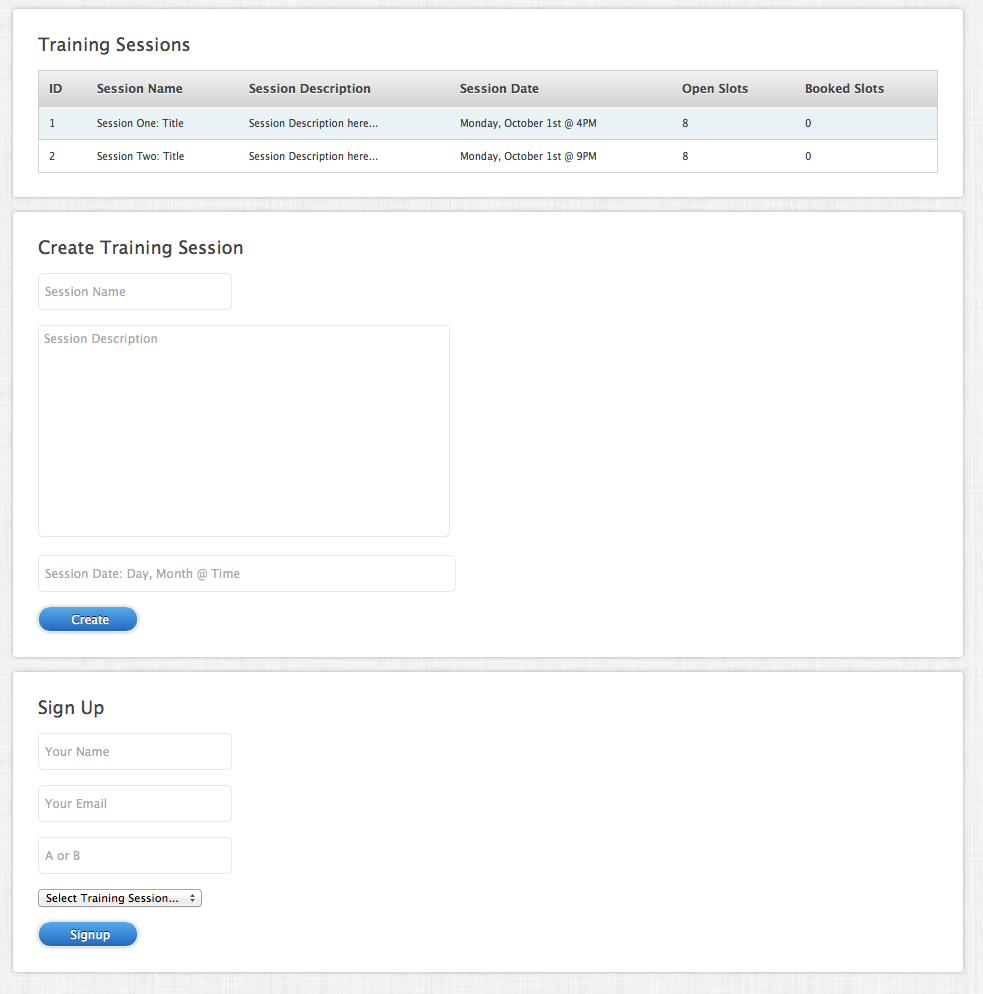
Task: Click the Create button
Action: point(88,619)
